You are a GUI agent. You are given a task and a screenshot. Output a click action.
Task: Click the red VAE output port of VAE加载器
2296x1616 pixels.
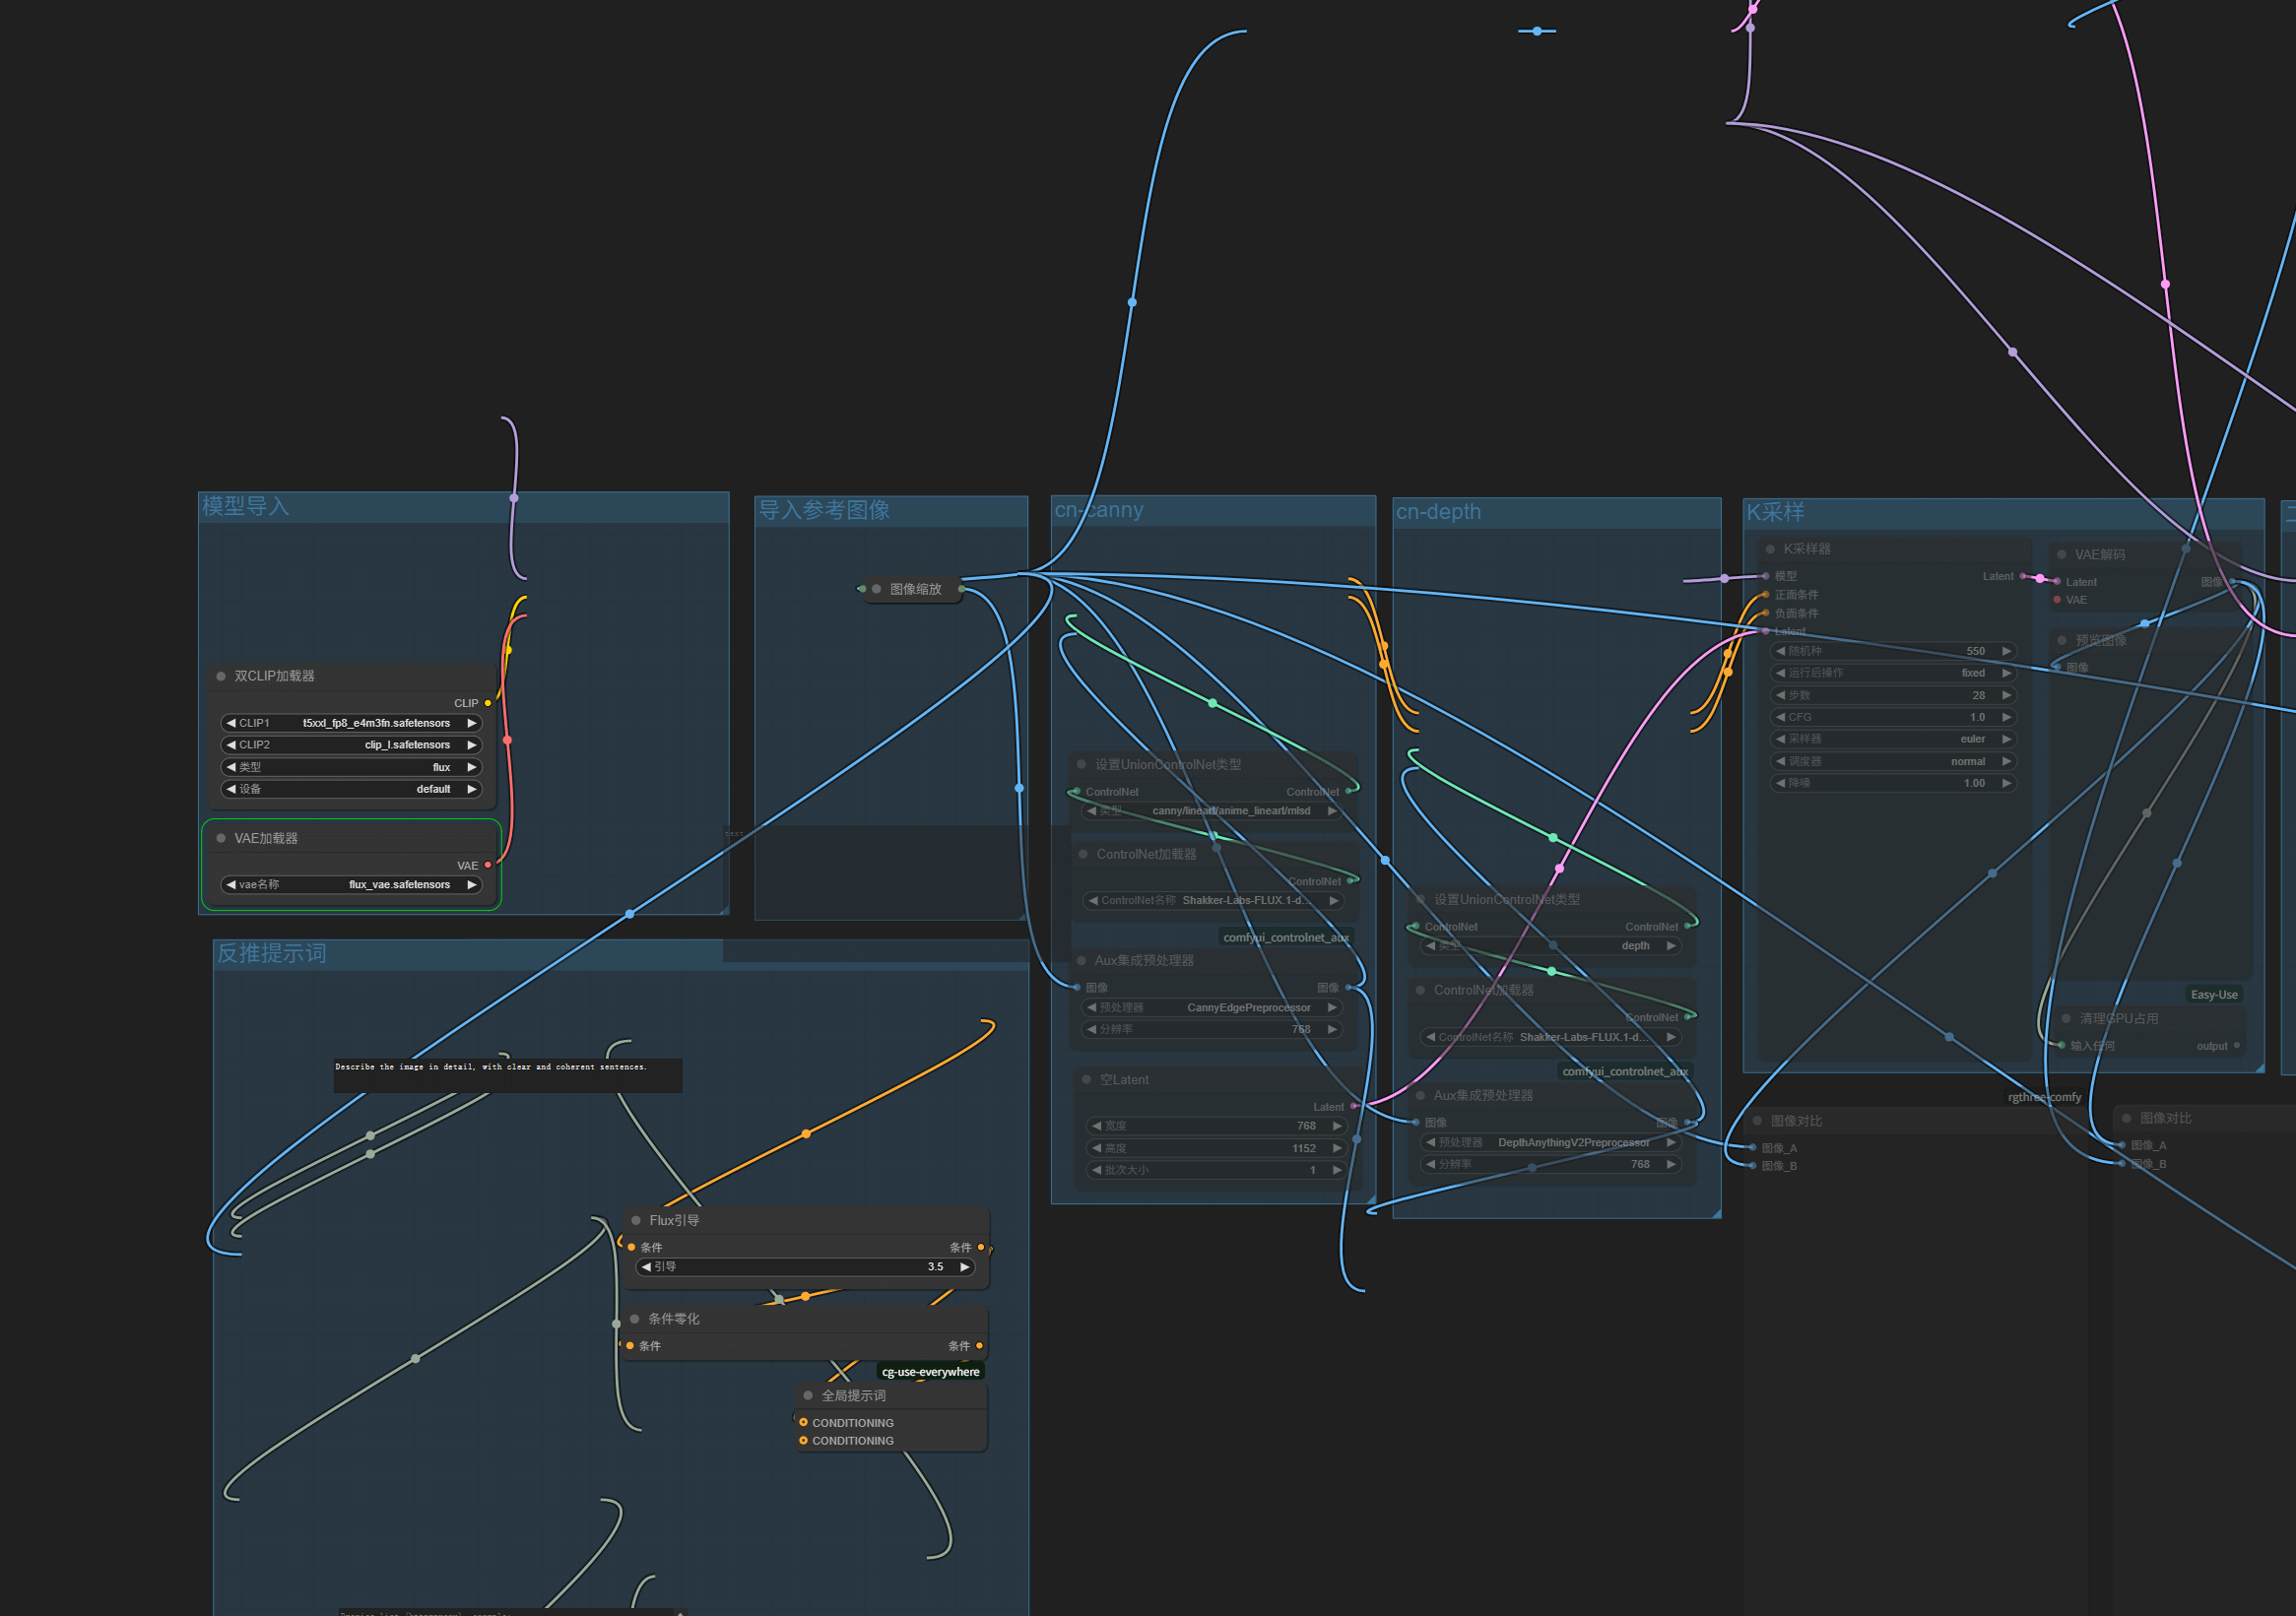488,865
